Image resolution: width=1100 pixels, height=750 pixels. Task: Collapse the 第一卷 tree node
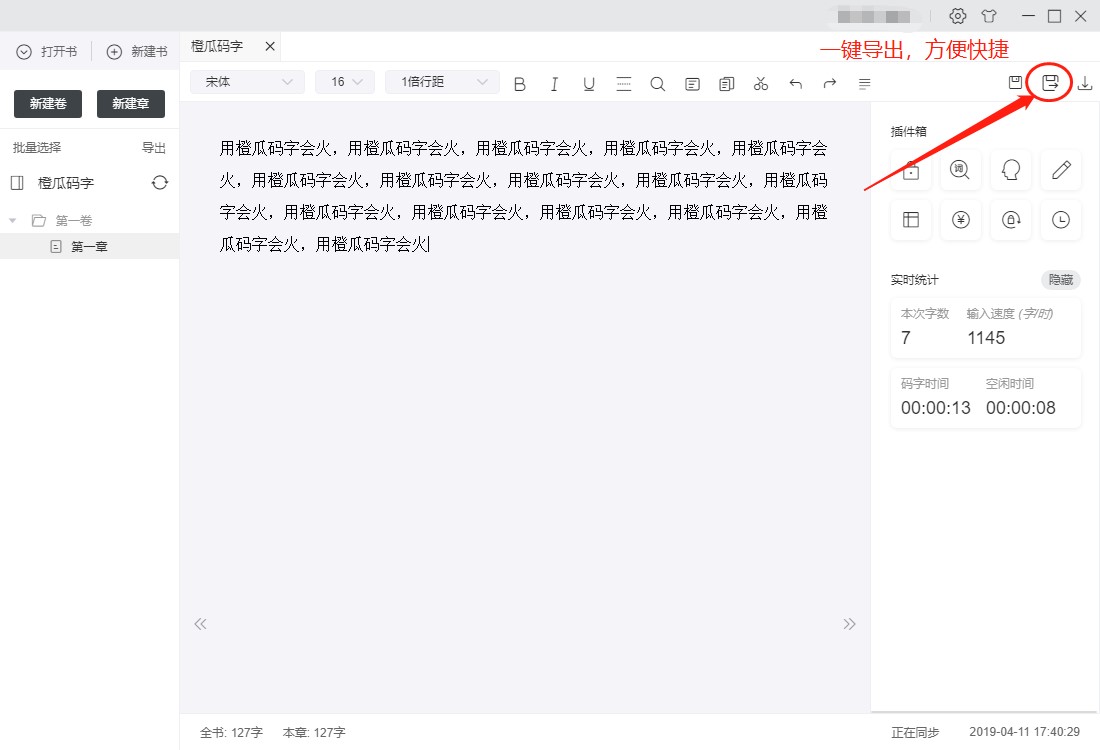pos(13,220)
